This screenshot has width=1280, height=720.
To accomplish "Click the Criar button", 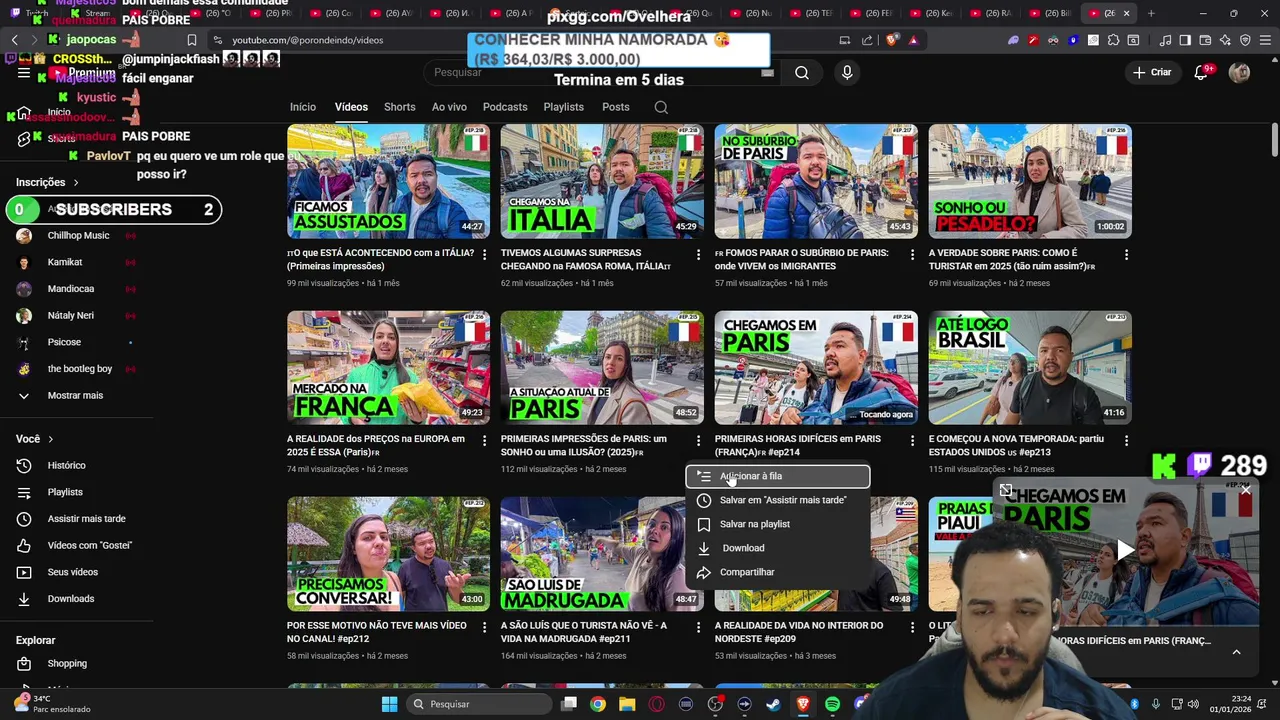I will [1152, 72].
